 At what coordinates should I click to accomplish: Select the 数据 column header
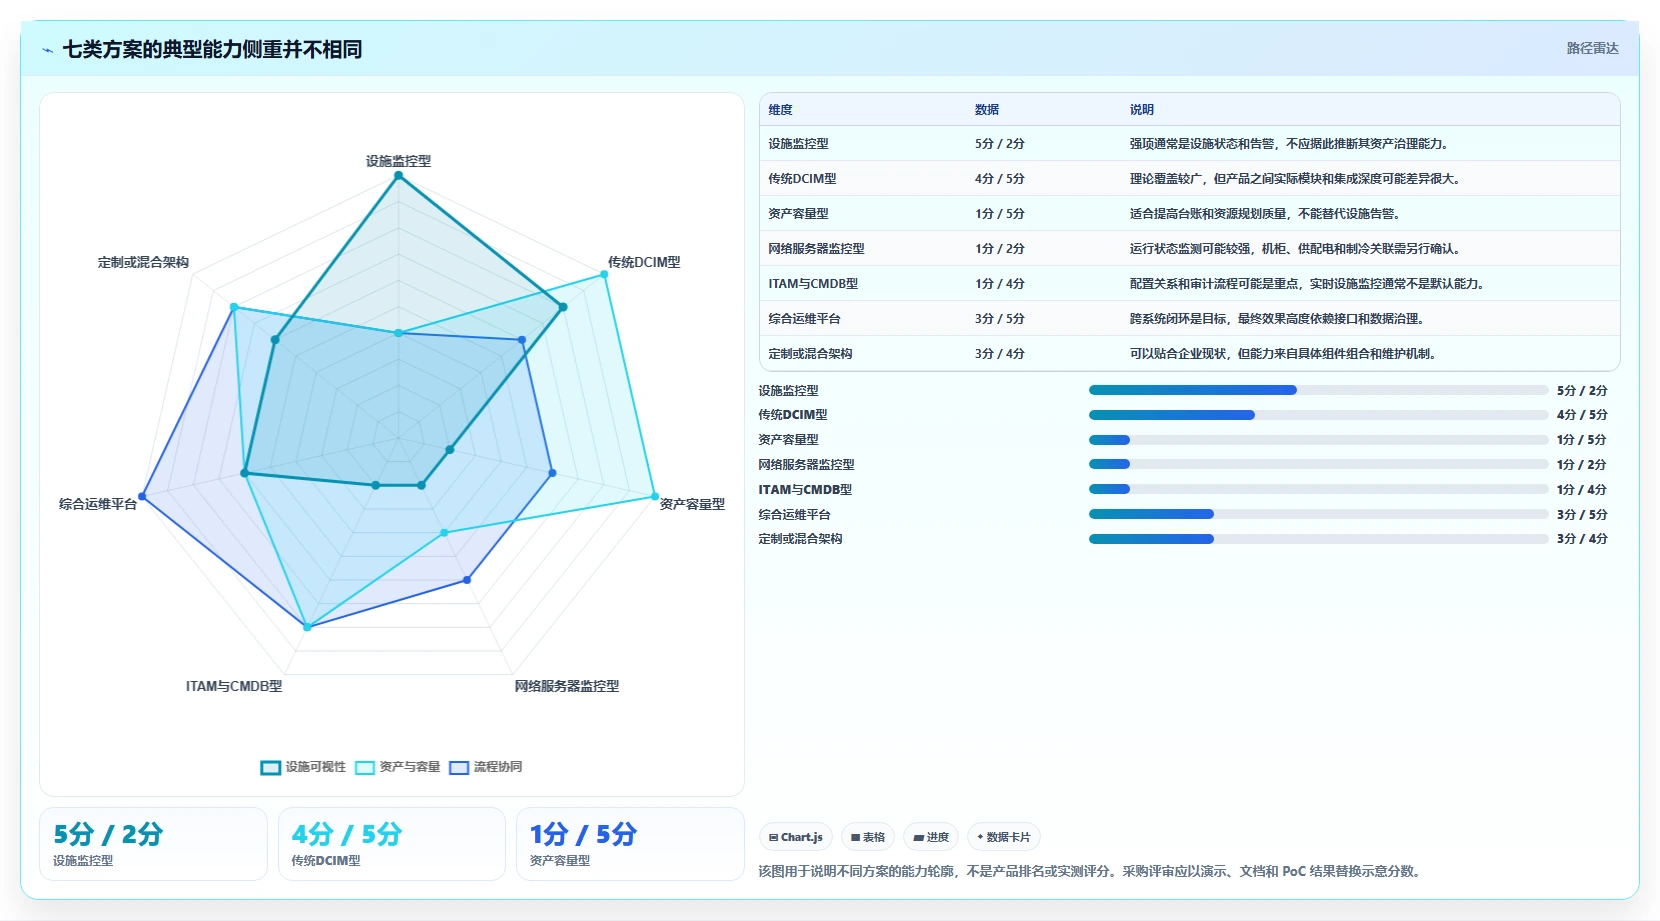(x=987, y=110)
